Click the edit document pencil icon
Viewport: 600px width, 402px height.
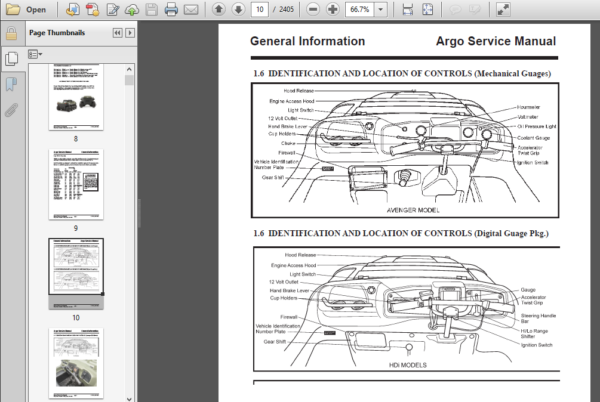tap(112, 10)
